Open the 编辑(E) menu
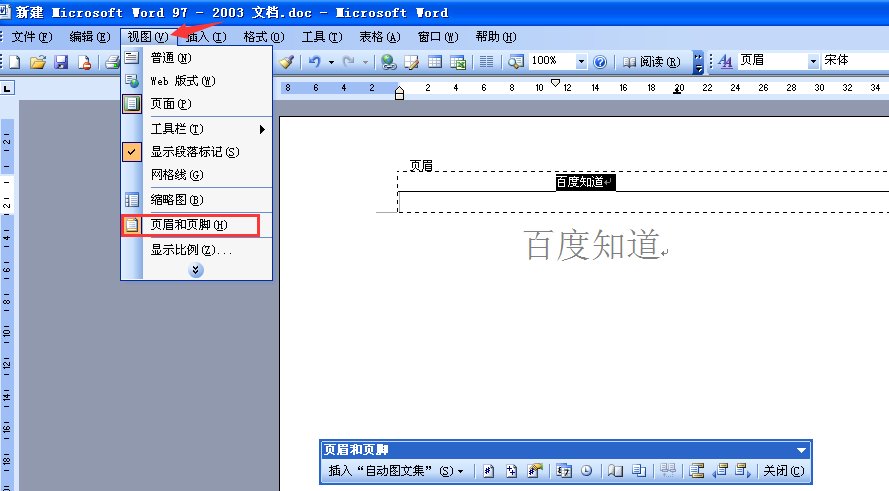 pyautogui.click(x=90, y=37)
